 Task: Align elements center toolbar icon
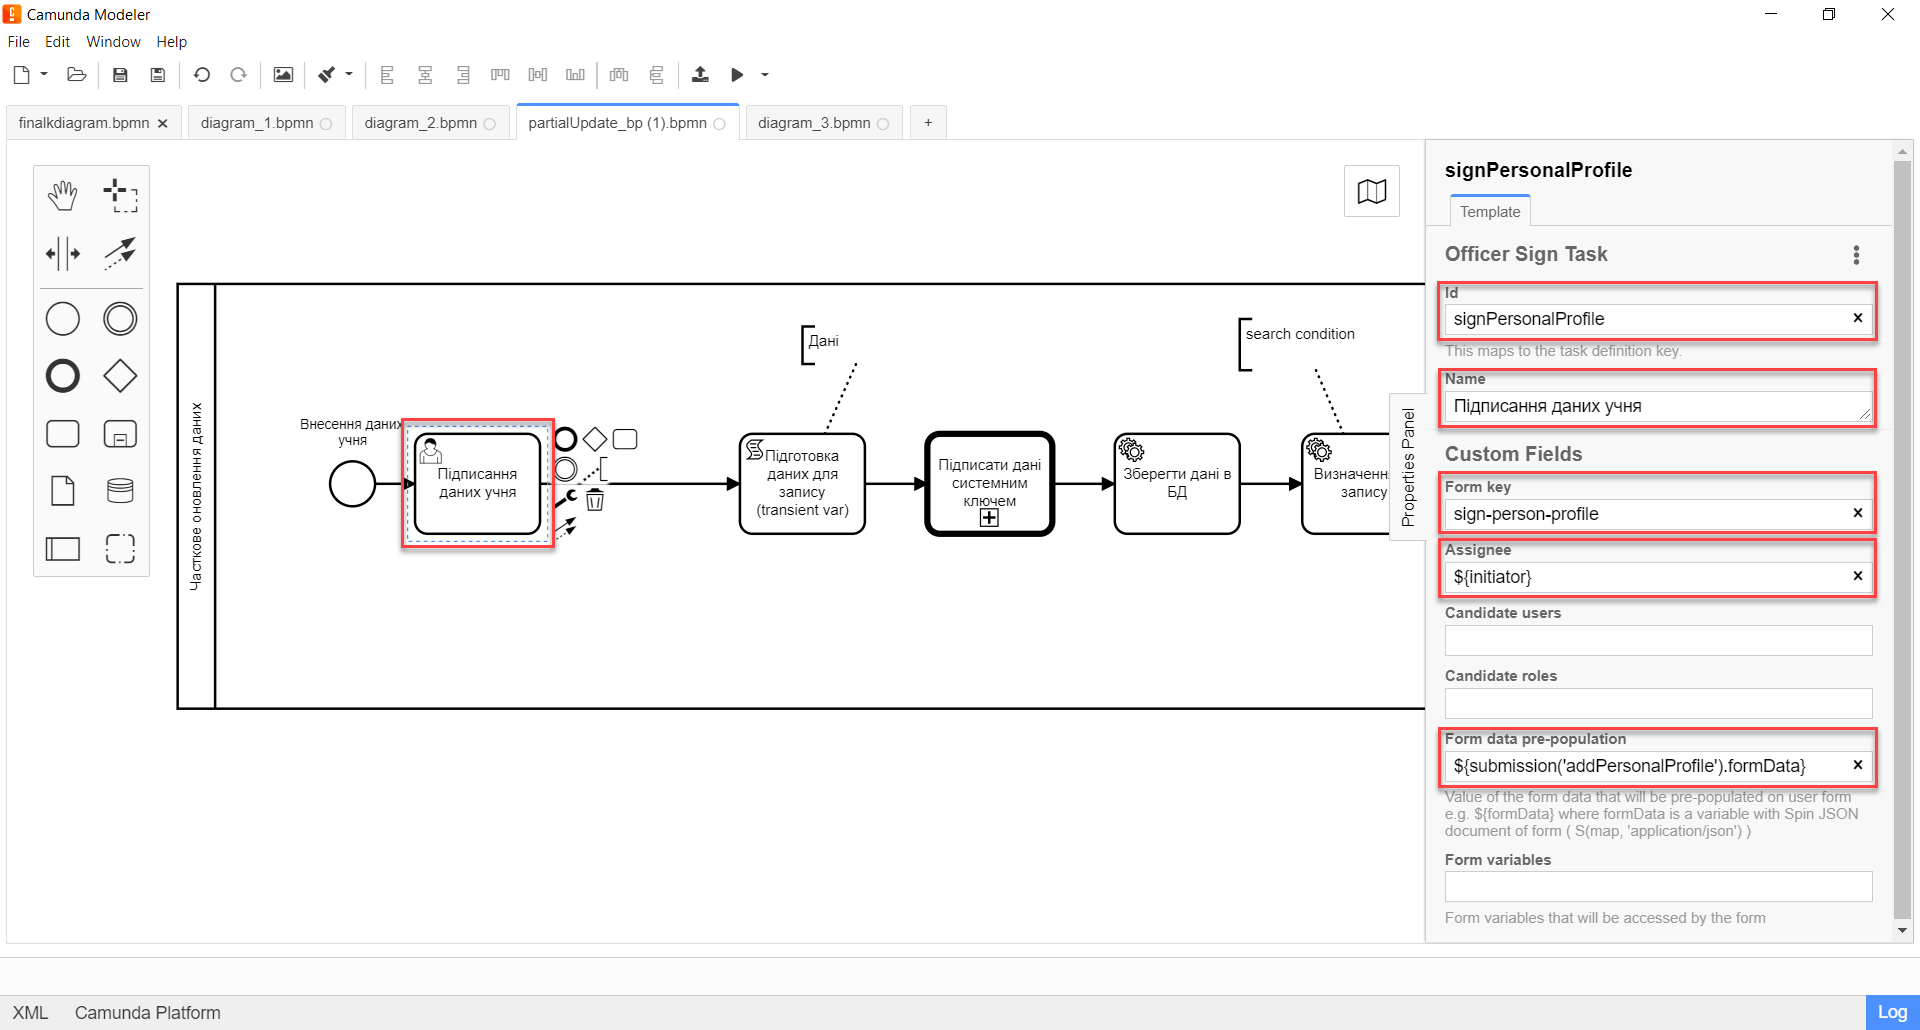[x=425, y=75]
